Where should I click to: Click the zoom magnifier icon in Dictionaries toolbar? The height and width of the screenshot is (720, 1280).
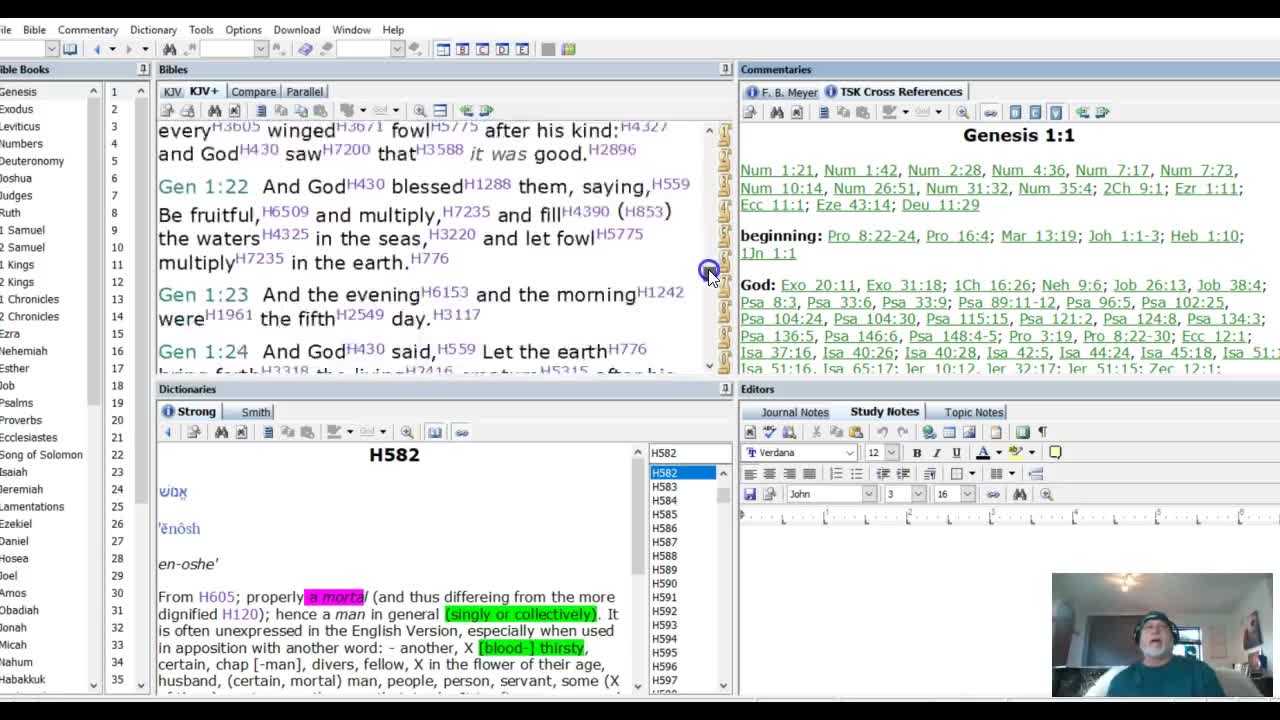pyautogui.click(x=407, y=432)
